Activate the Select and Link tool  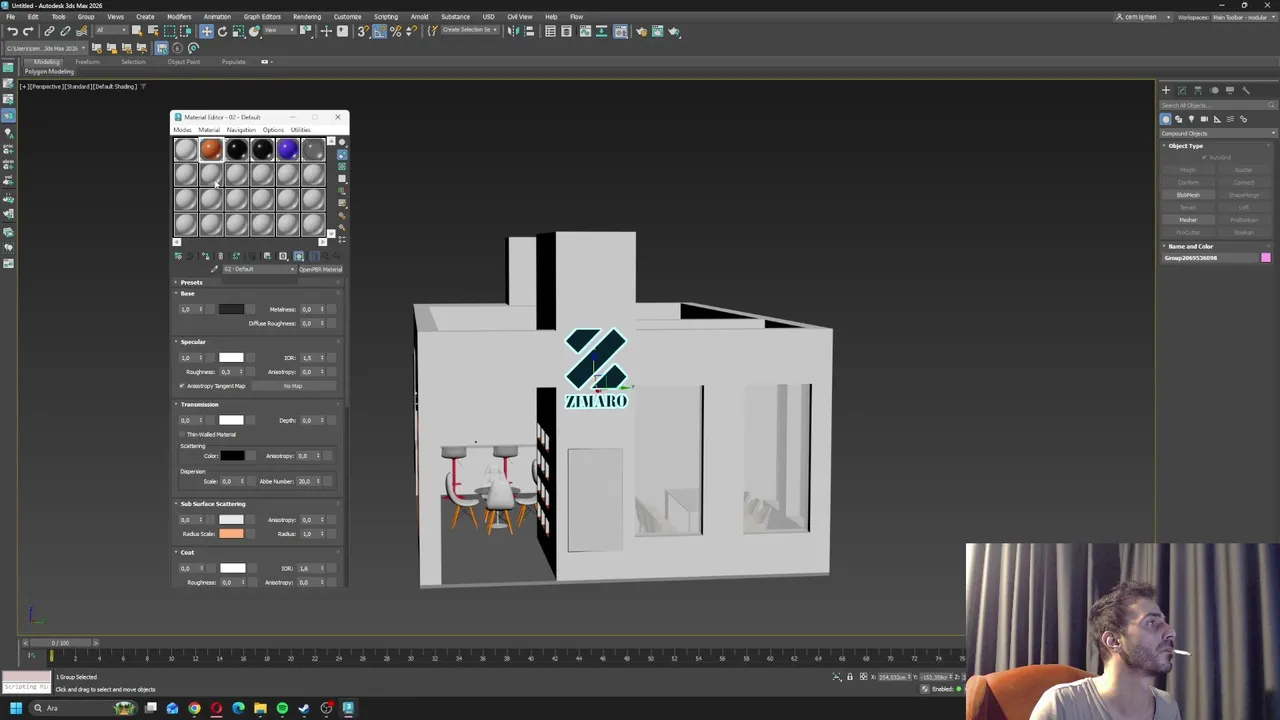point(49,31)
